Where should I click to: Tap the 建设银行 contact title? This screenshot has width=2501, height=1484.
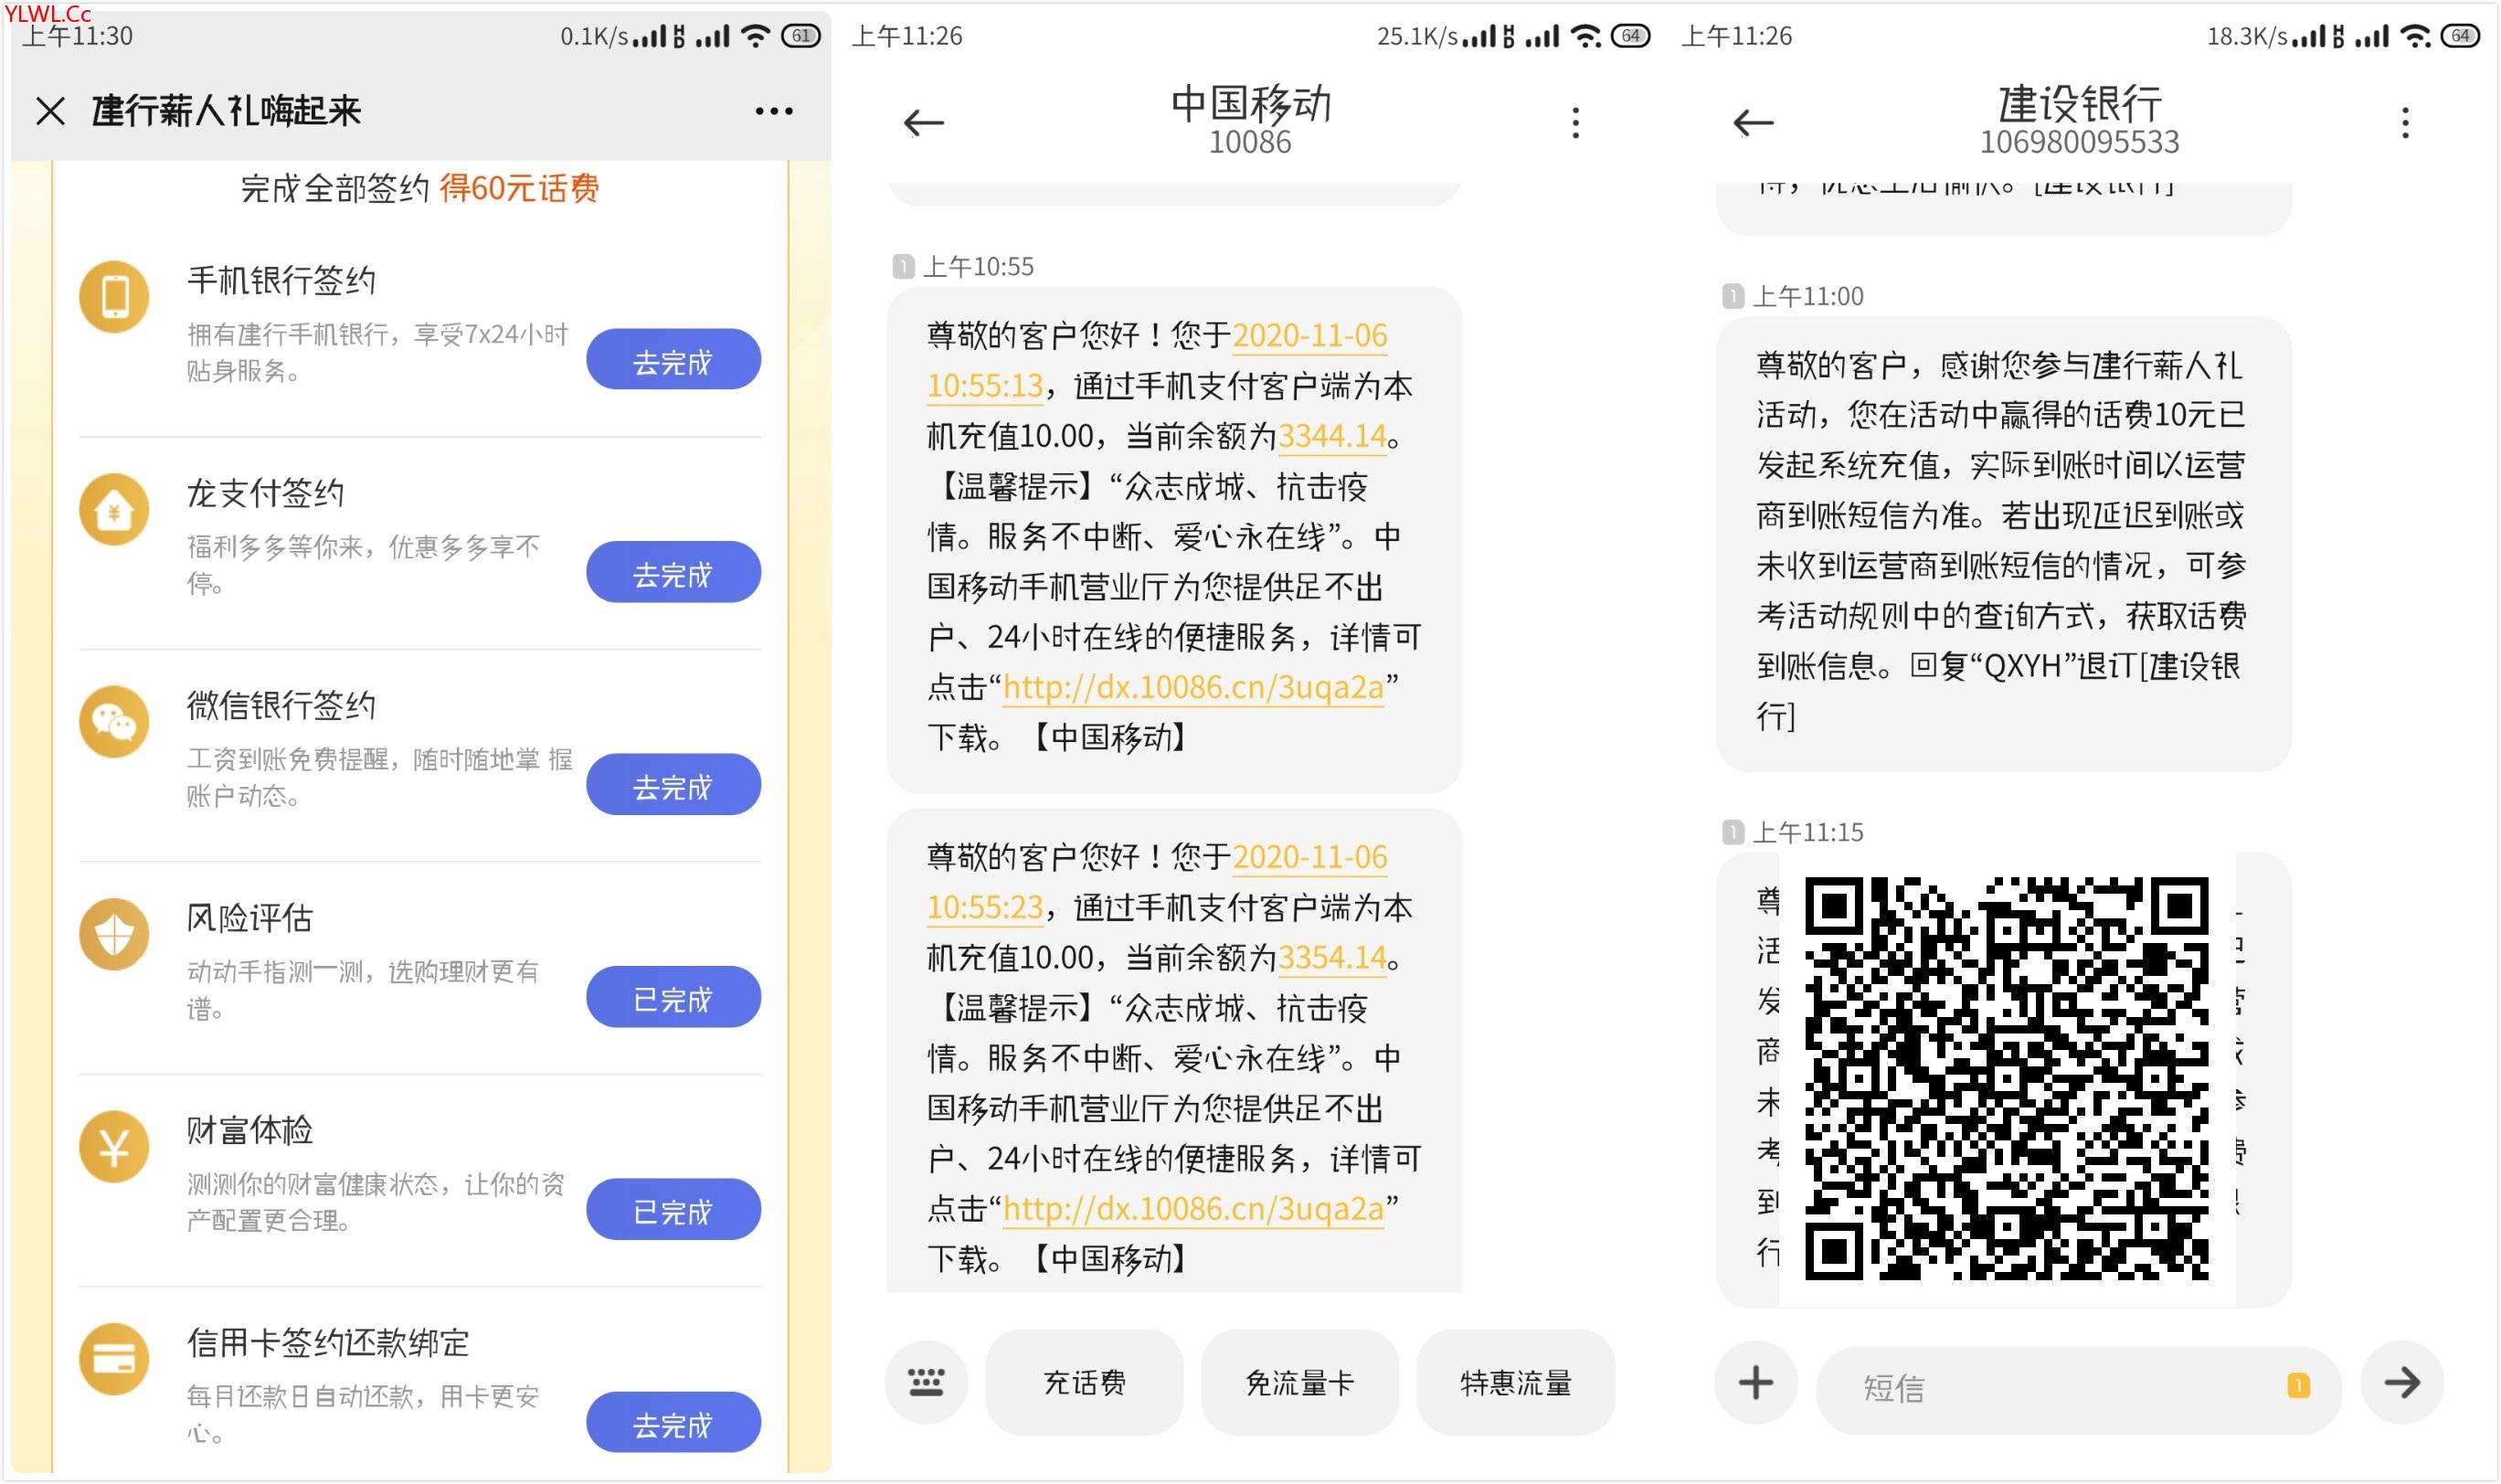[2080, 105]
